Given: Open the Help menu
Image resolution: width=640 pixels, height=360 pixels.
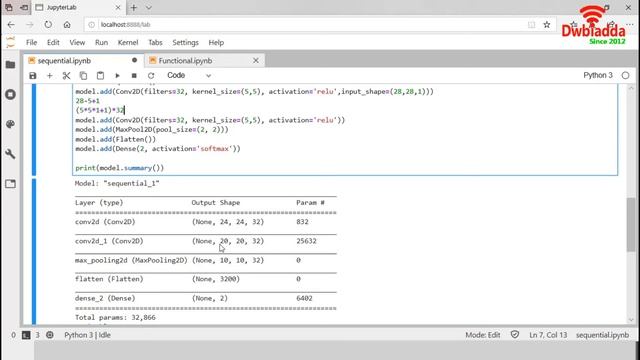Looking at the screenshot, I should [216, 42].
